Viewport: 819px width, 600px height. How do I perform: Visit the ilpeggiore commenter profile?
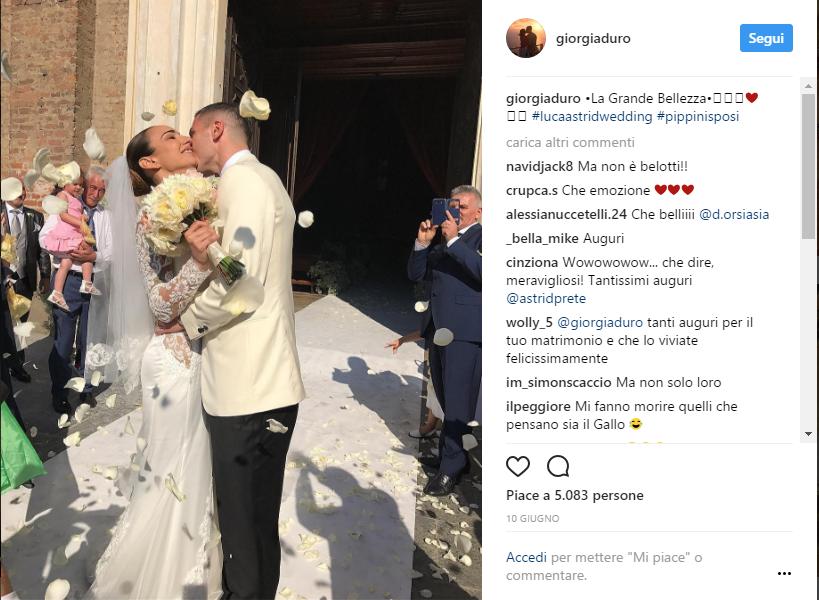[x=538, y=406]
